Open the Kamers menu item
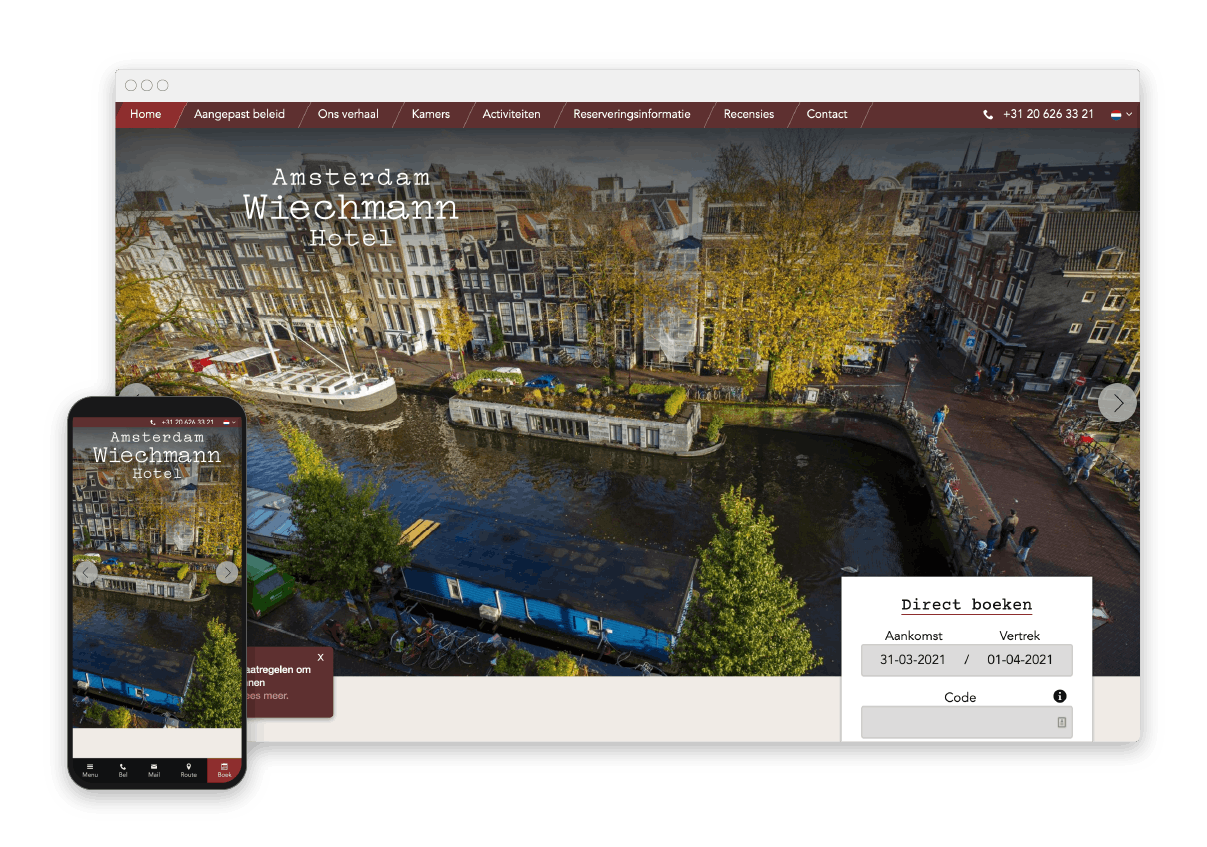This screenshot has width=1207, height=847. coord(431,114)
